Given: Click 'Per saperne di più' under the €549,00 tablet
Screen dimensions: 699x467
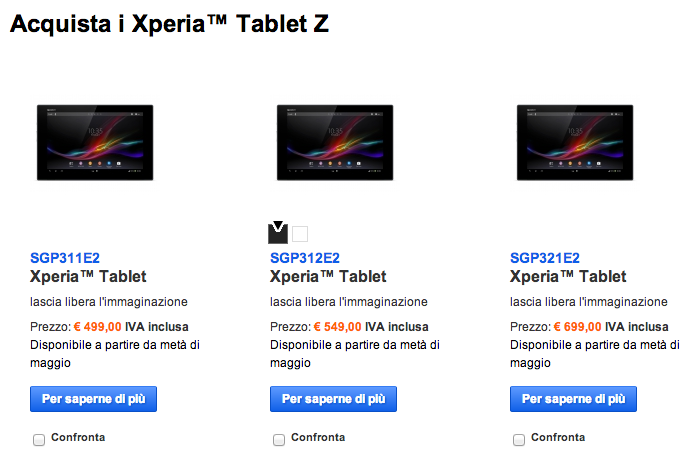Looking at the screenshot, I should click(x=333, y=399).
